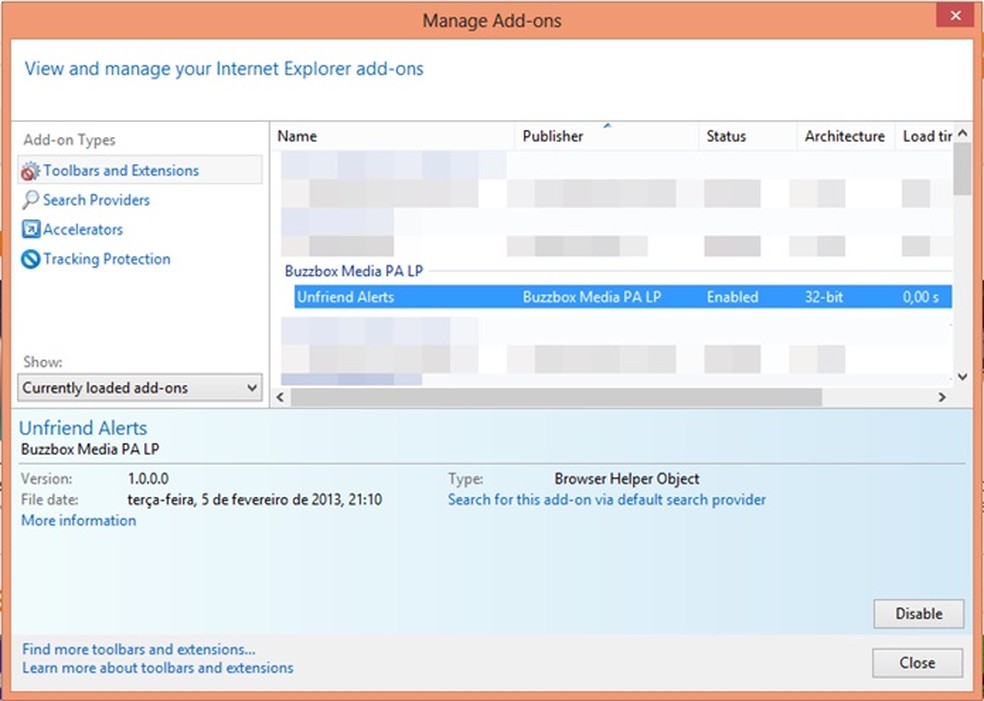Open Find more toolbars and extensions link
Screen dimensions: 984x701
tap(139, 649)
